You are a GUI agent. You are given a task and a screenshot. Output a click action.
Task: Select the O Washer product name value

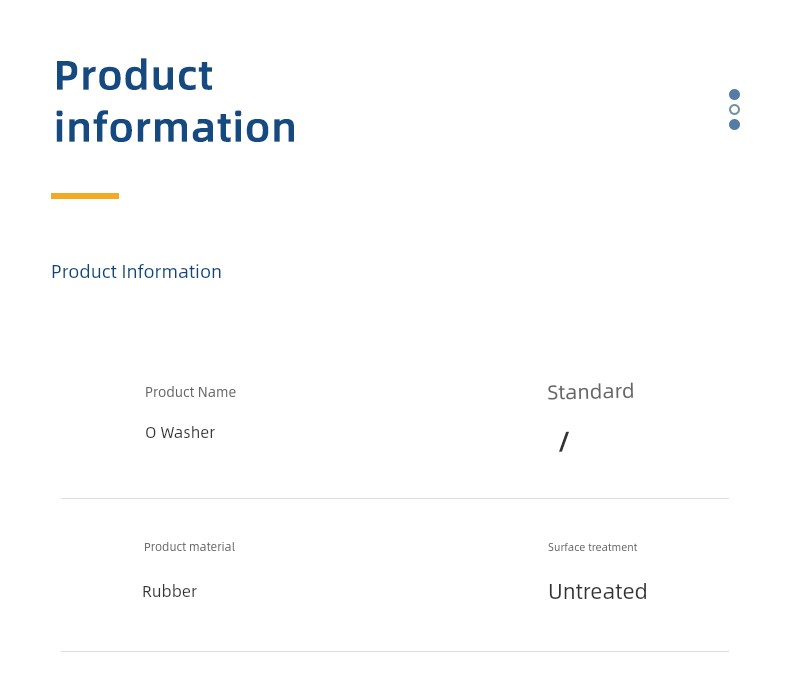[x=180, y=432]
